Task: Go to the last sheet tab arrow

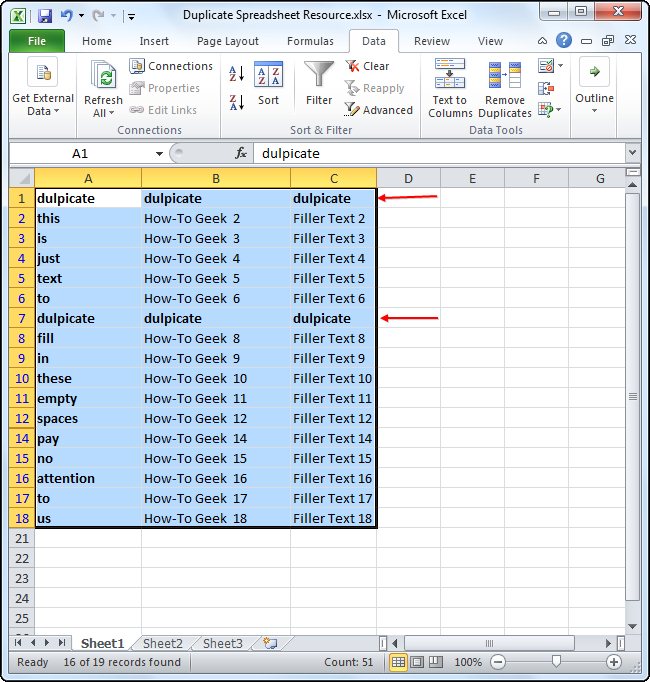Action: 62,642
